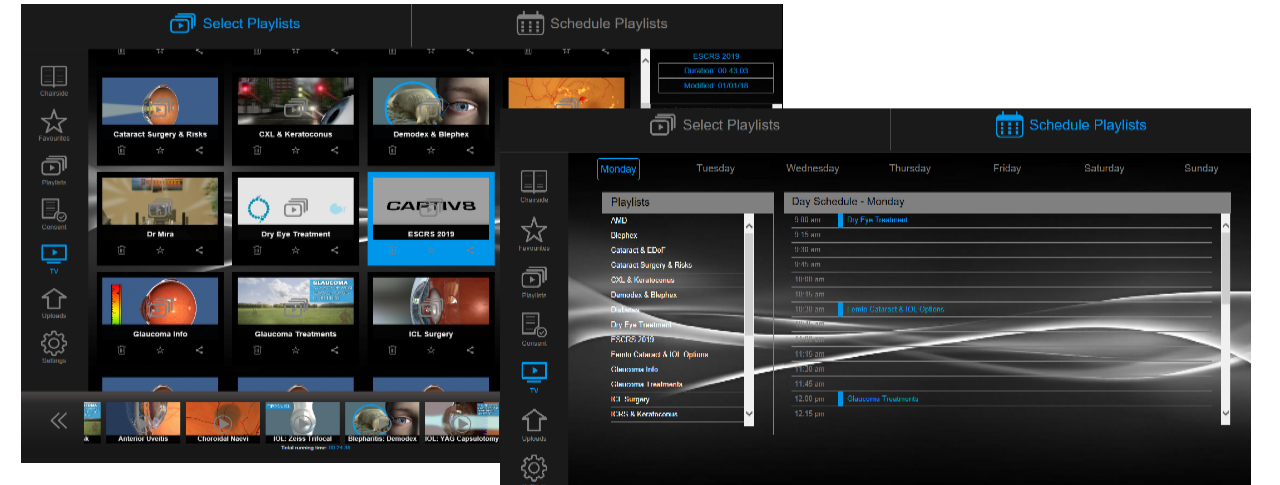Image resolution: width=1280 pixels, height=485 pixels.
Task: Open Favourites in the left window sidebar
Action: click(x=54, y=125)
